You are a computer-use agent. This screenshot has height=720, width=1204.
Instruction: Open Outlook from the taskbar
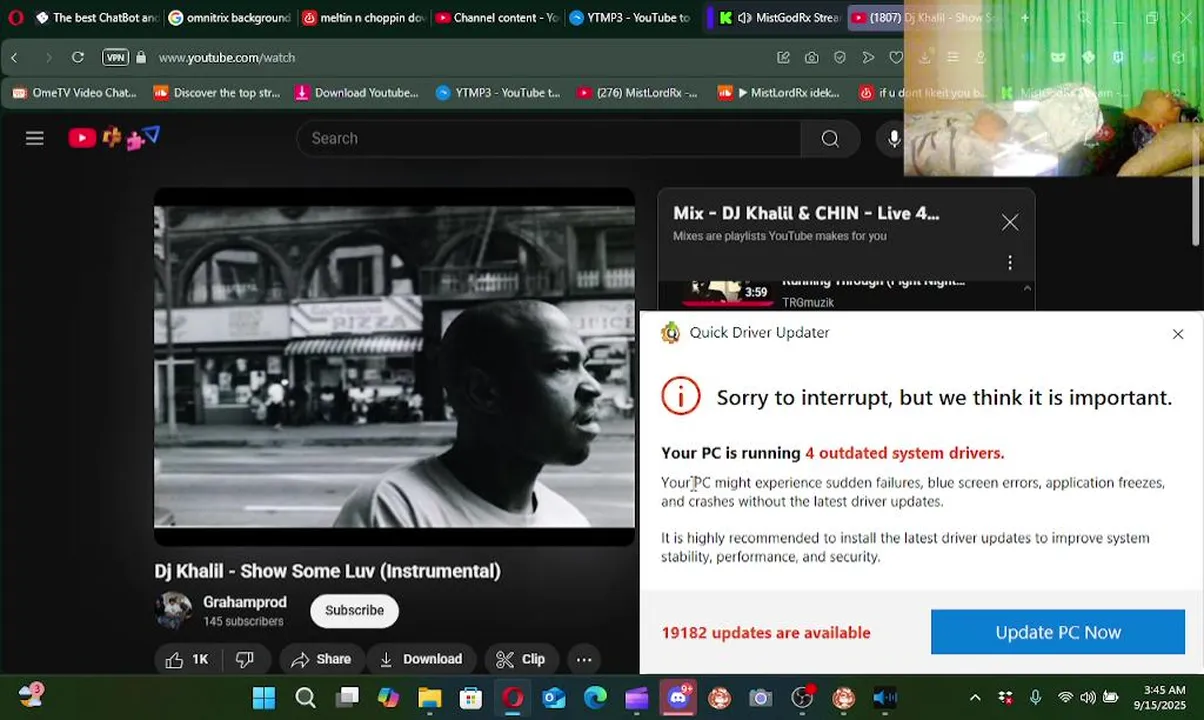554,697
